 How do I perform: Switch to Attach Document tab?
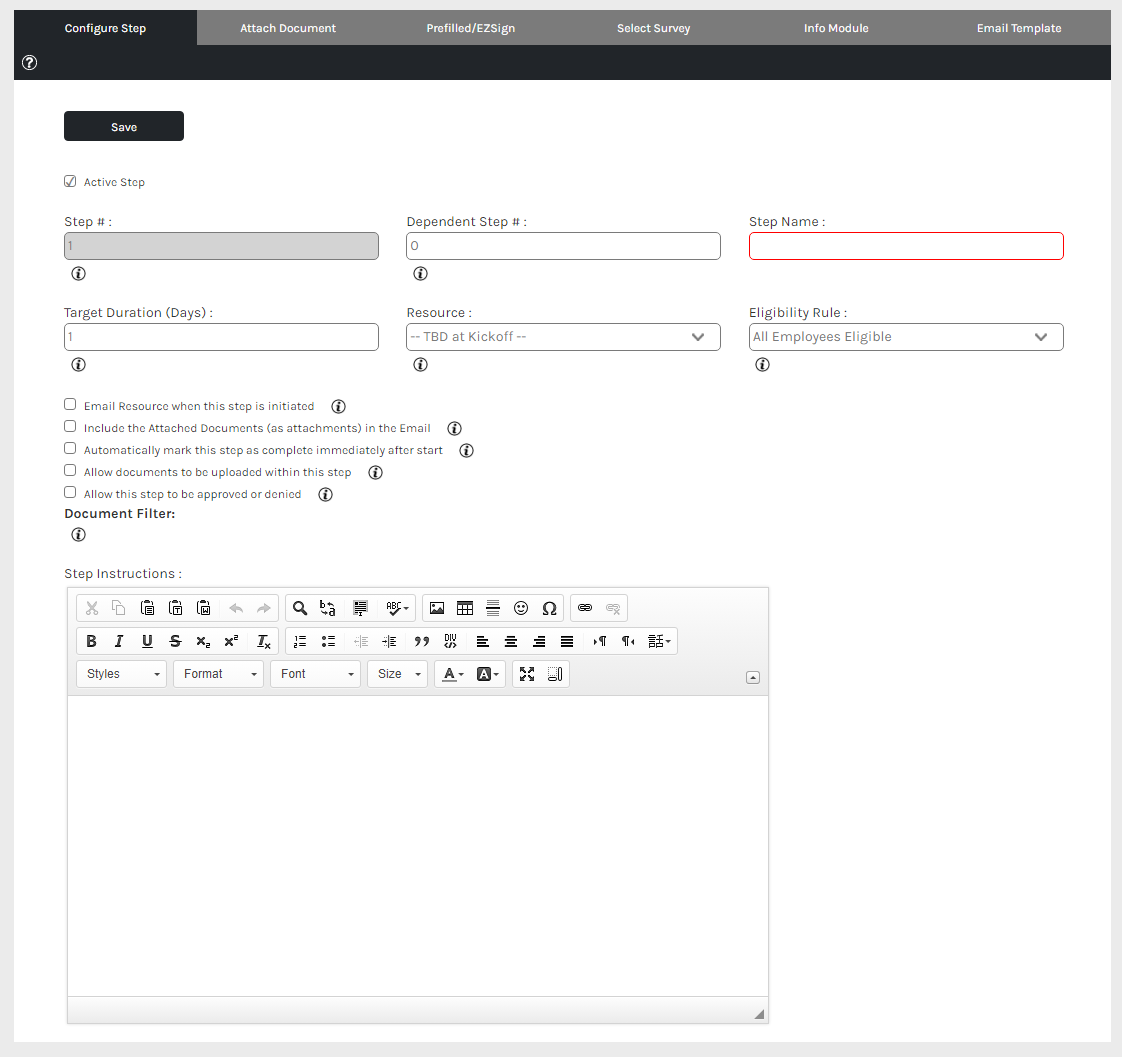pyautogui.click(x=288, y=28)
